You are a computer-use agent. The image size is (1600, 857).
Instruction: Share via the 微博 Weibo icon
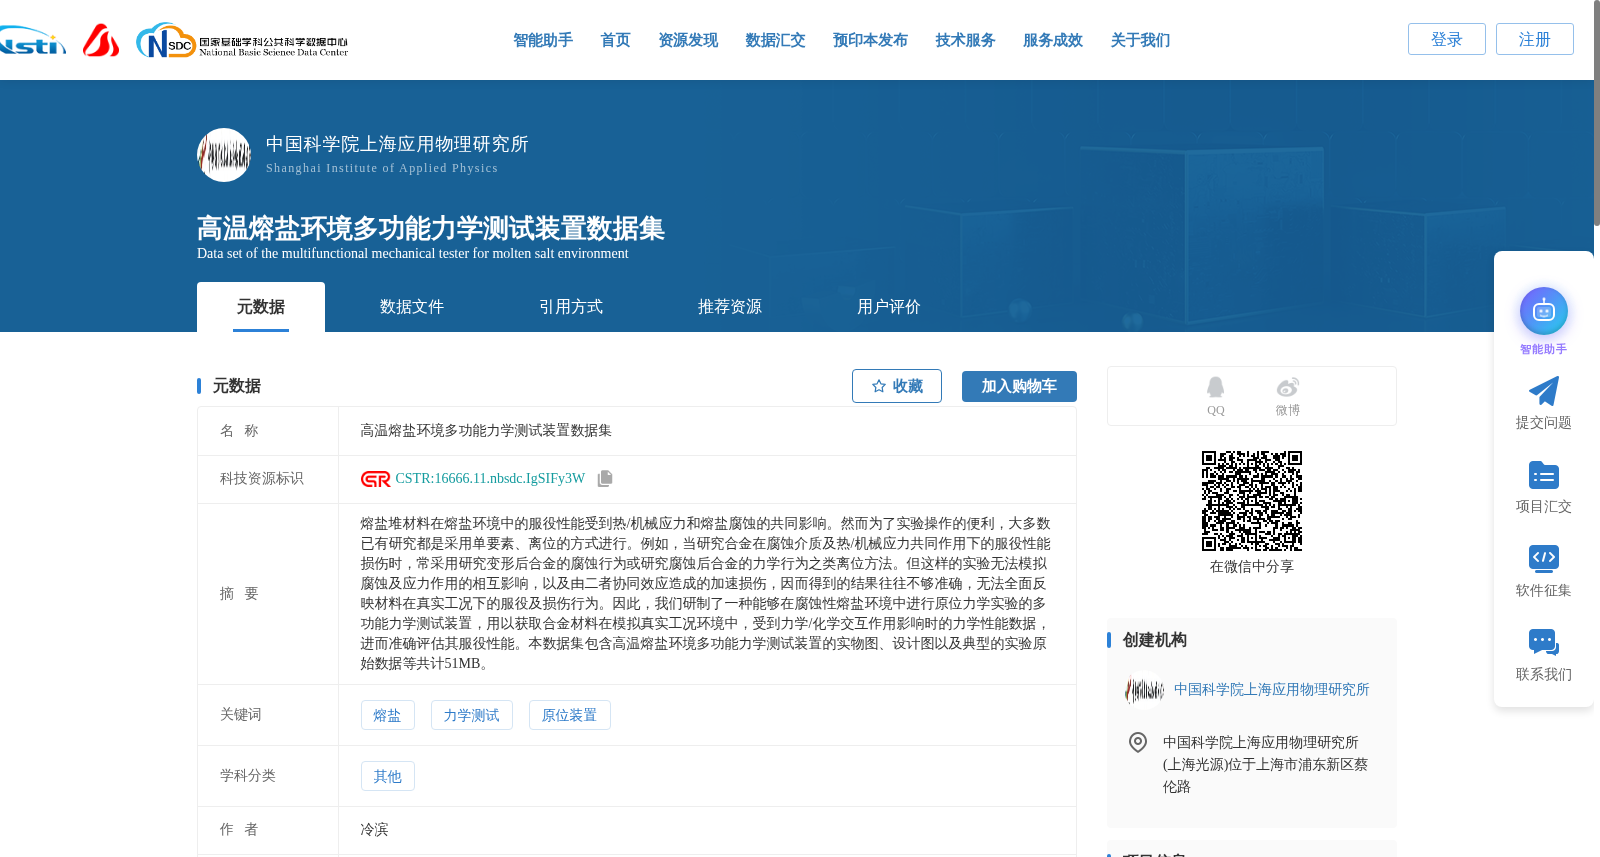click(x=1287, y=387)
